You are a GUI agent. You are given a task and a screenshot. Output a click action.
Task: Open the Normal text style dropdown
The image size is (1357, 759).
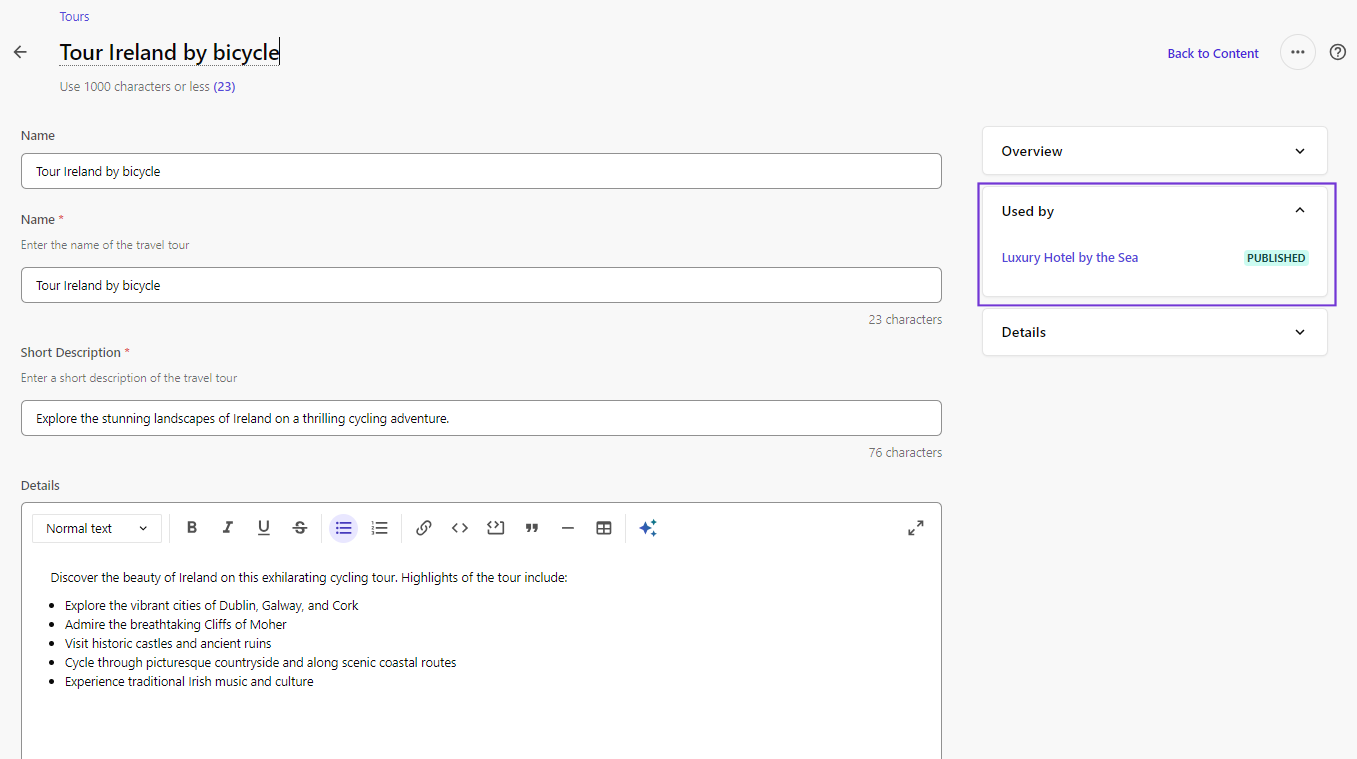click(97, 528)
